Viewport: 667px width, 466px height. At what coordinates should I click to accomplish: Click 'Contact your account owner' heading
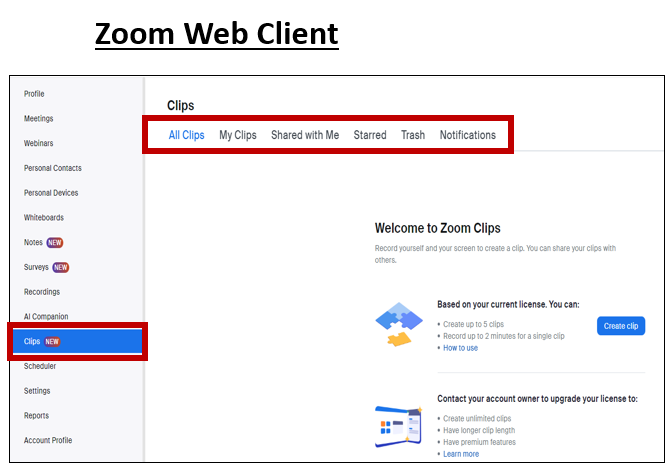point(537,399)
